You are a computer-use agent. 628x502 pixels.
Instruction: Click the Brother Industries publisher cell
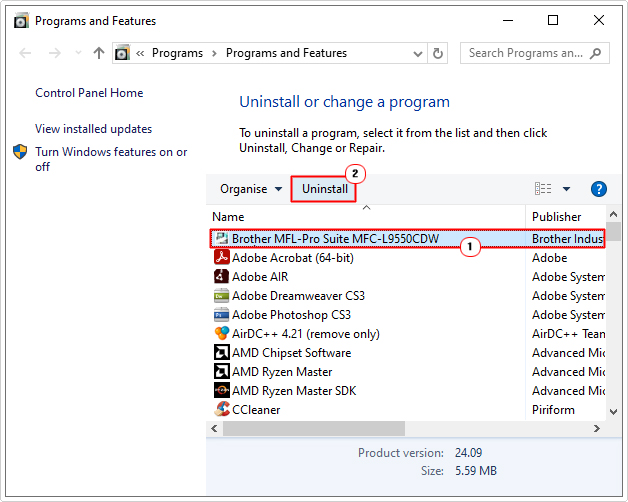point(568,239)
